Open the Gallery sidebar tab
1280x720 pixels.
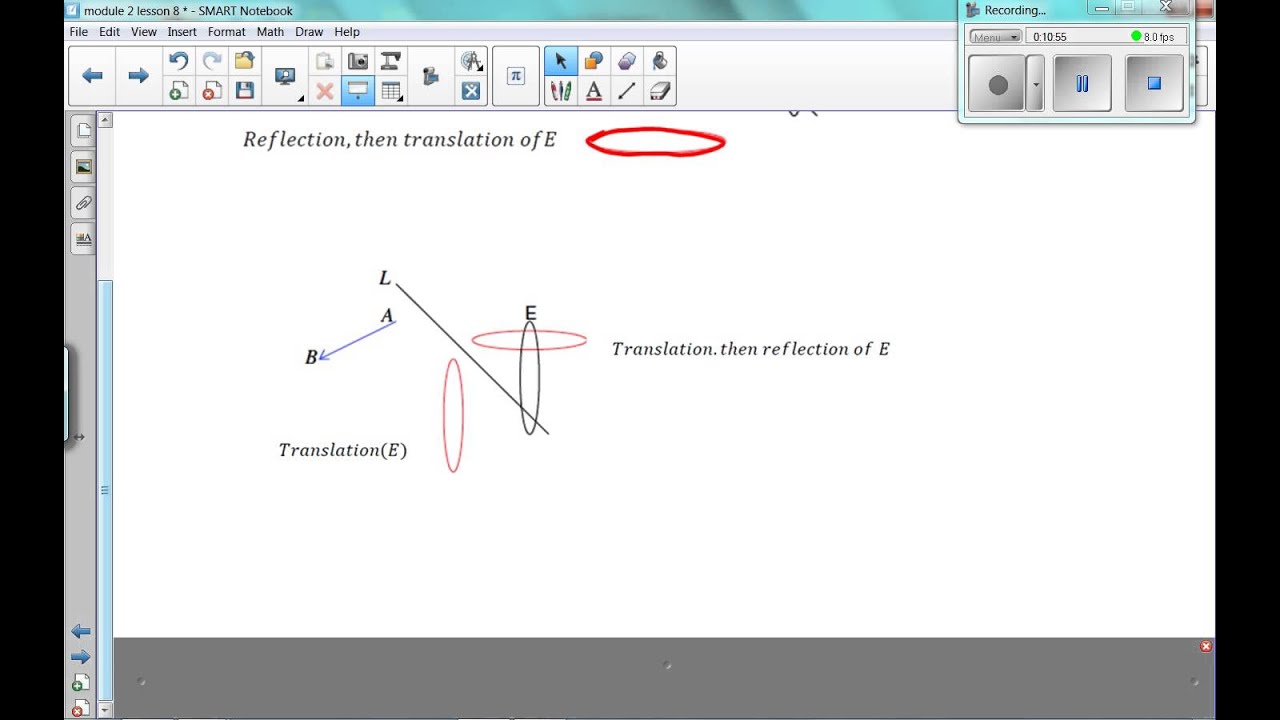coord(83,167)
